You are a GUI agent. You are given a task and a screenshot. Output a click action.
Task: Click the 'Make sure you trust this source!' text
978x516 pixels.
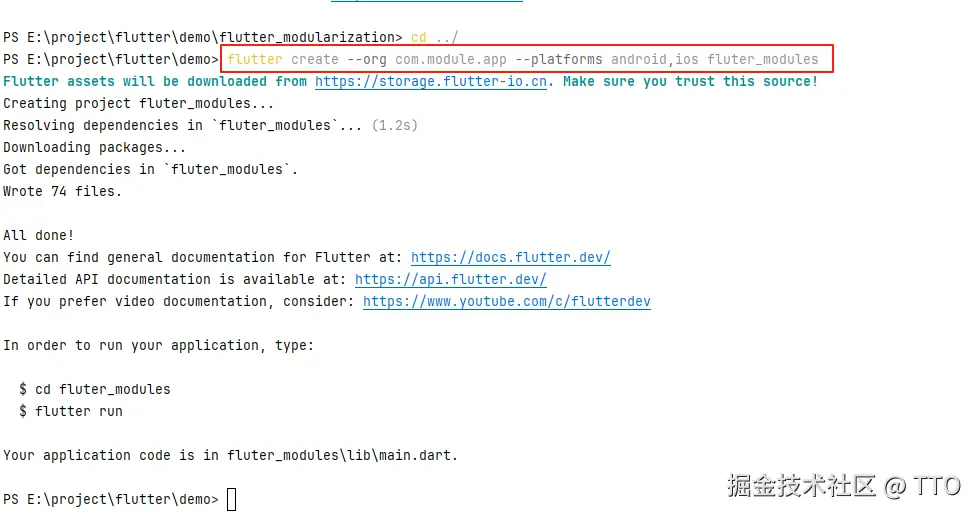[x=690, y=82]
